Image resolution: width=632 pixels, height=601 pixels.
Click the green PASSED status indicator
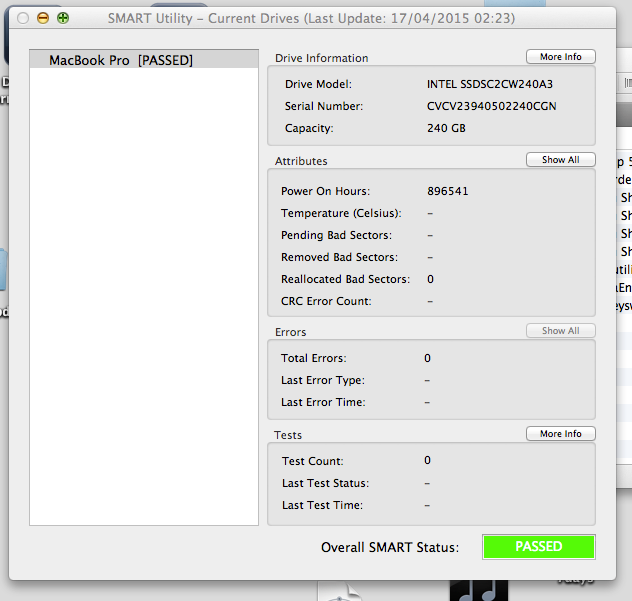539,547
